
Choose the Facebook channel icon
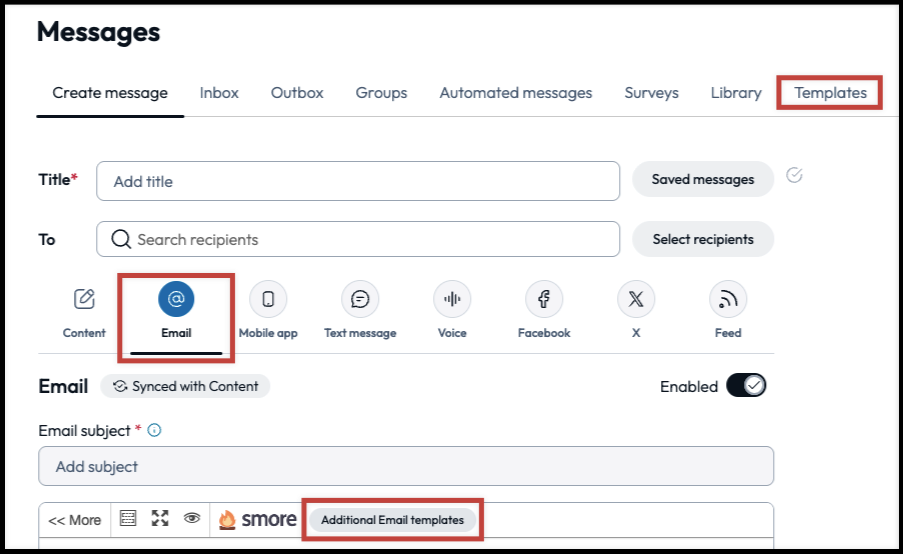pyautogui.click(x=544, y=299)
